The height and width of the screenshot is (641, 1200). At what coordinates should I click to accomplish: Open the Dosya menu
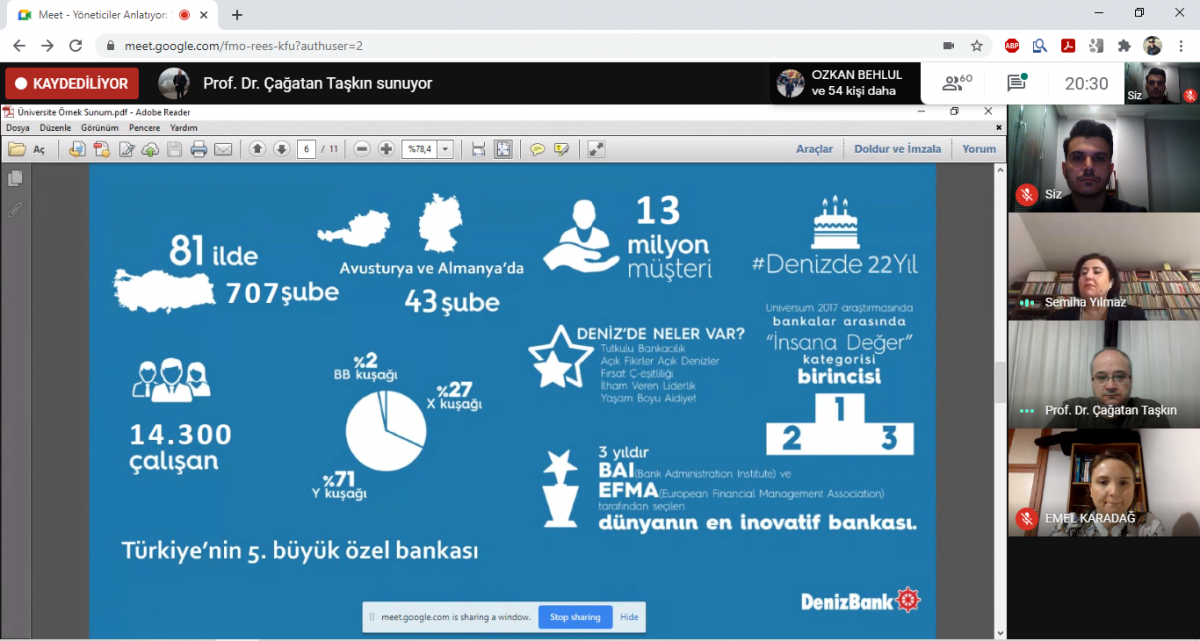pos(18,128)
